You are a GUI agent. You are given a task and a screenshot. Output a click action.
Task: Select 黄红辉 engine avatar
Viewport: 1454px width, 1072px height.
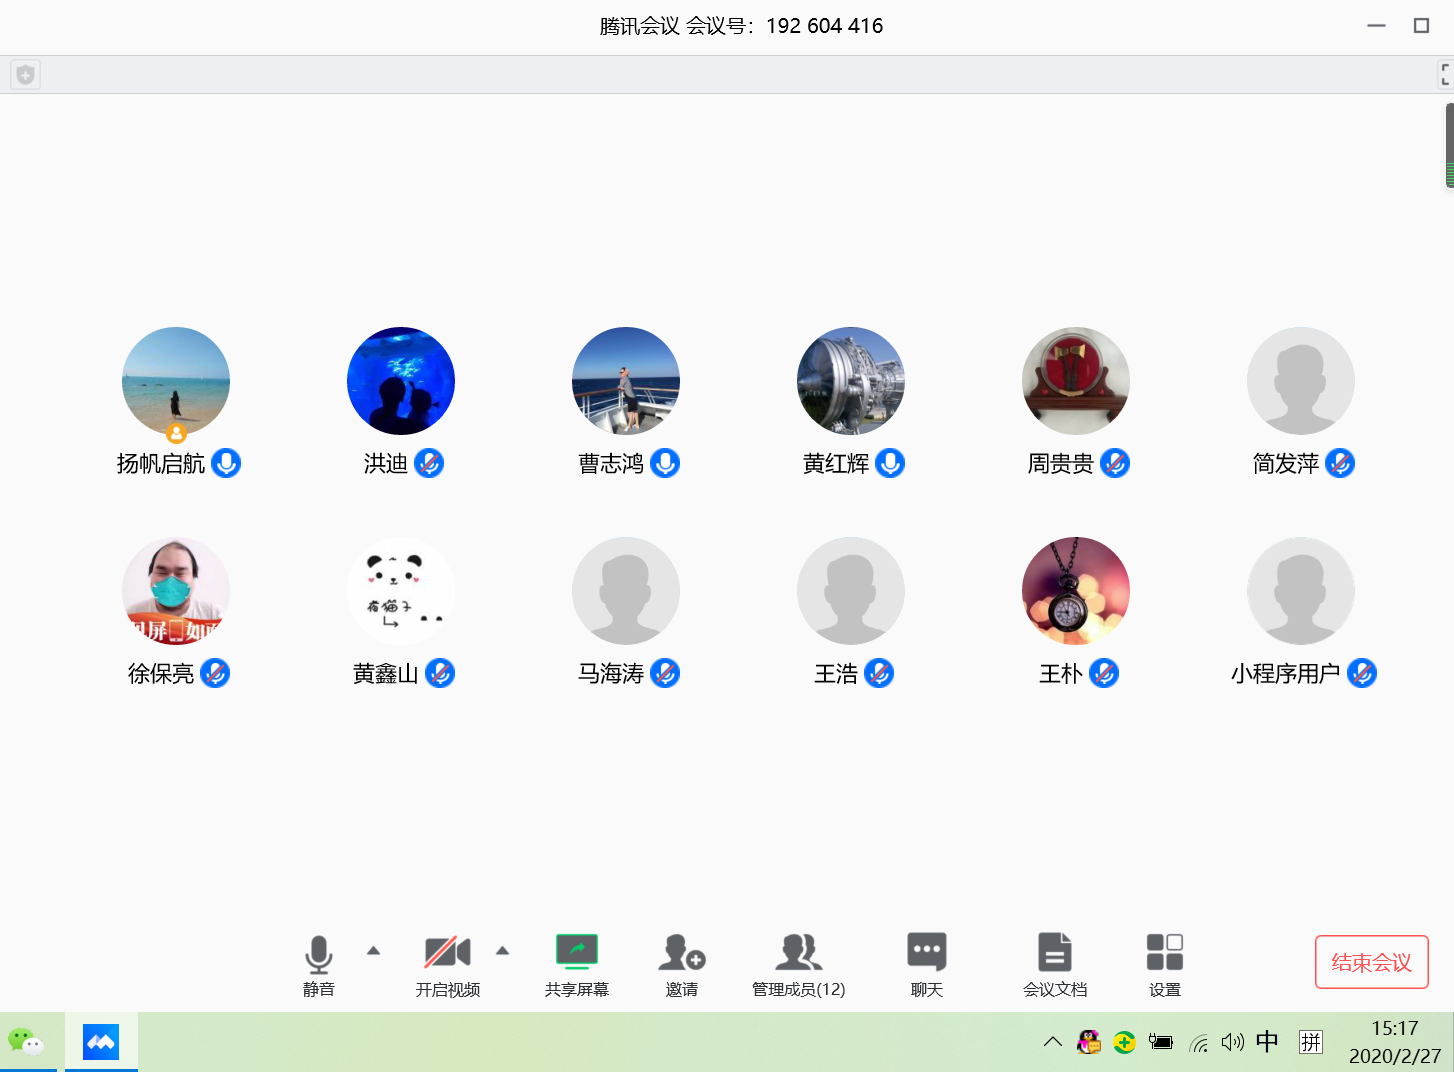pos(851,381)
